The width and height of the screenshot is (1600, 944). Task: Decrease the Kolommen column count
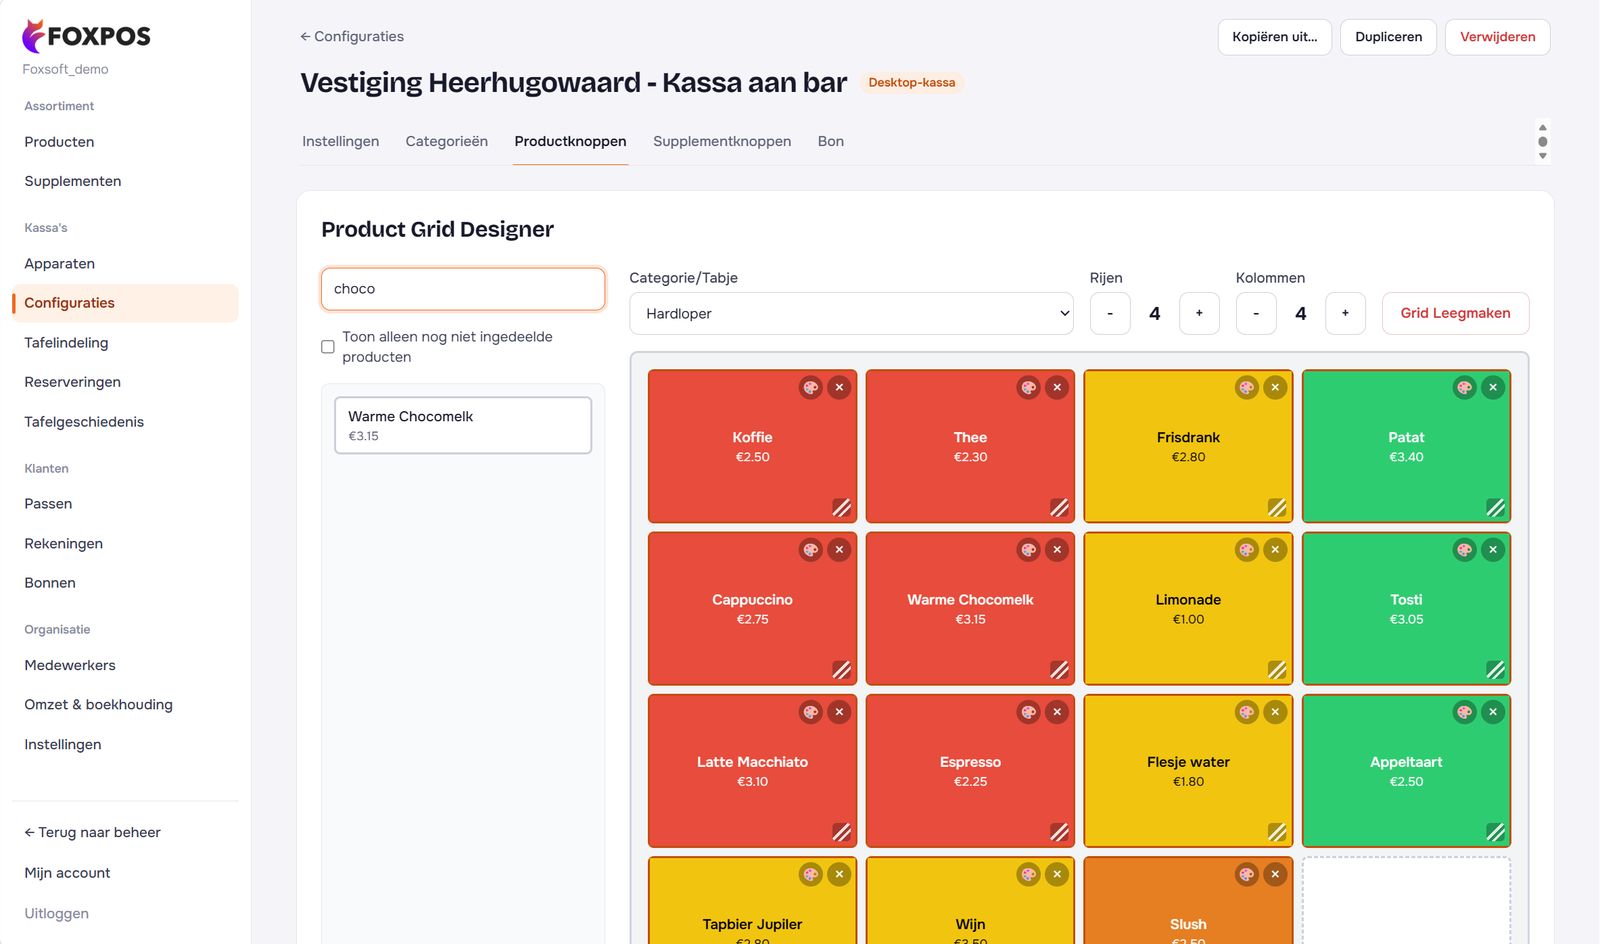tap(1256, 313)
